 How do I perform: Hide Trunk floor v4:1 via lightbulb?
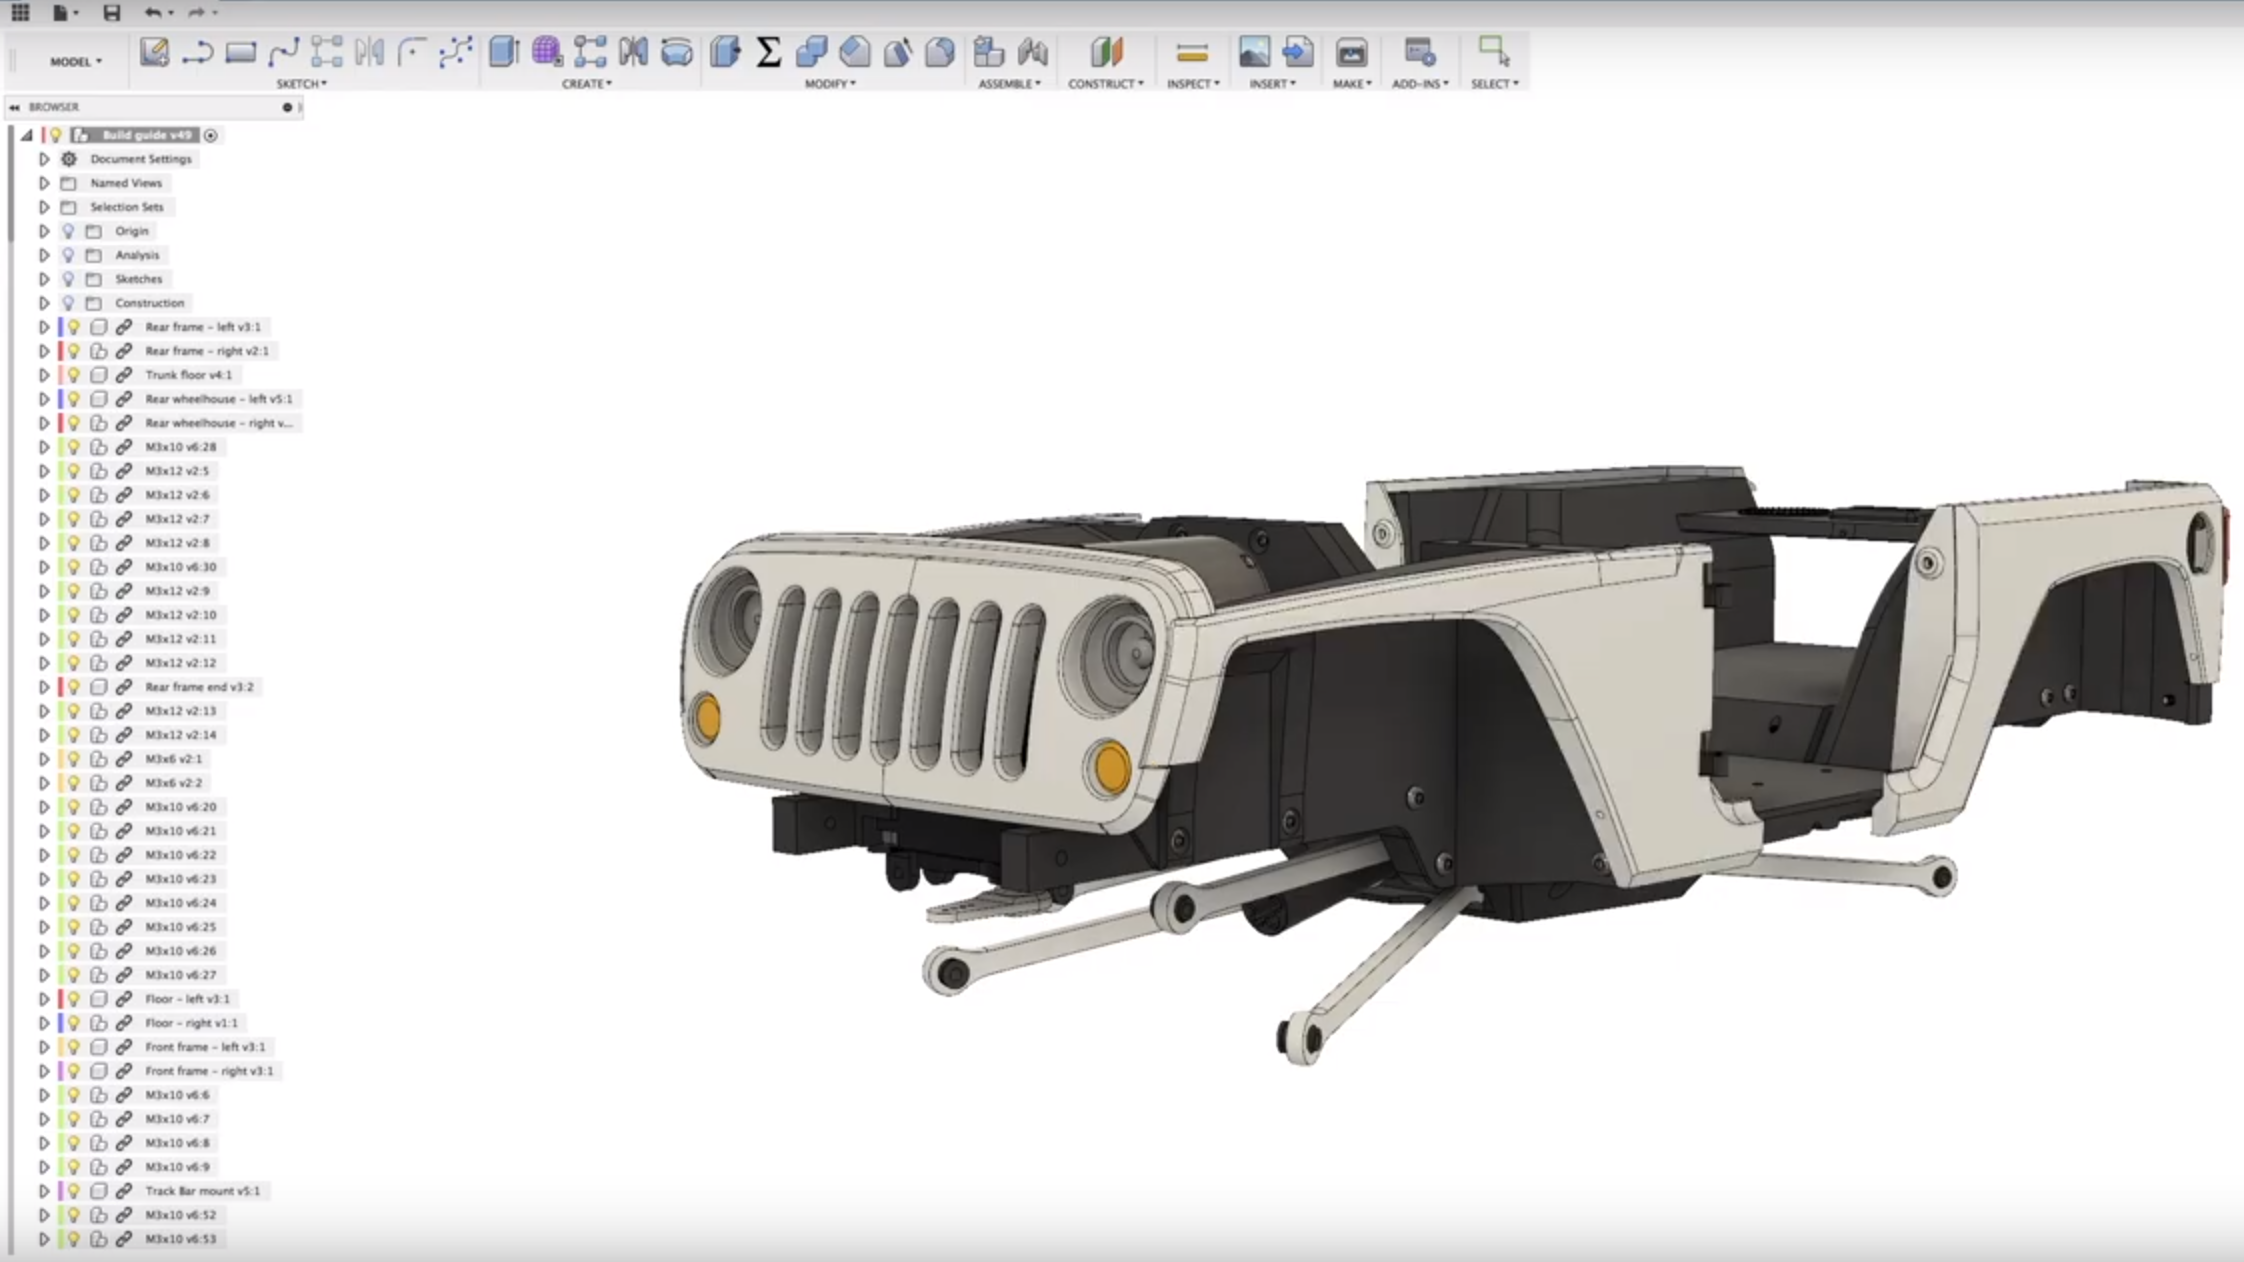tap(74, 375)
